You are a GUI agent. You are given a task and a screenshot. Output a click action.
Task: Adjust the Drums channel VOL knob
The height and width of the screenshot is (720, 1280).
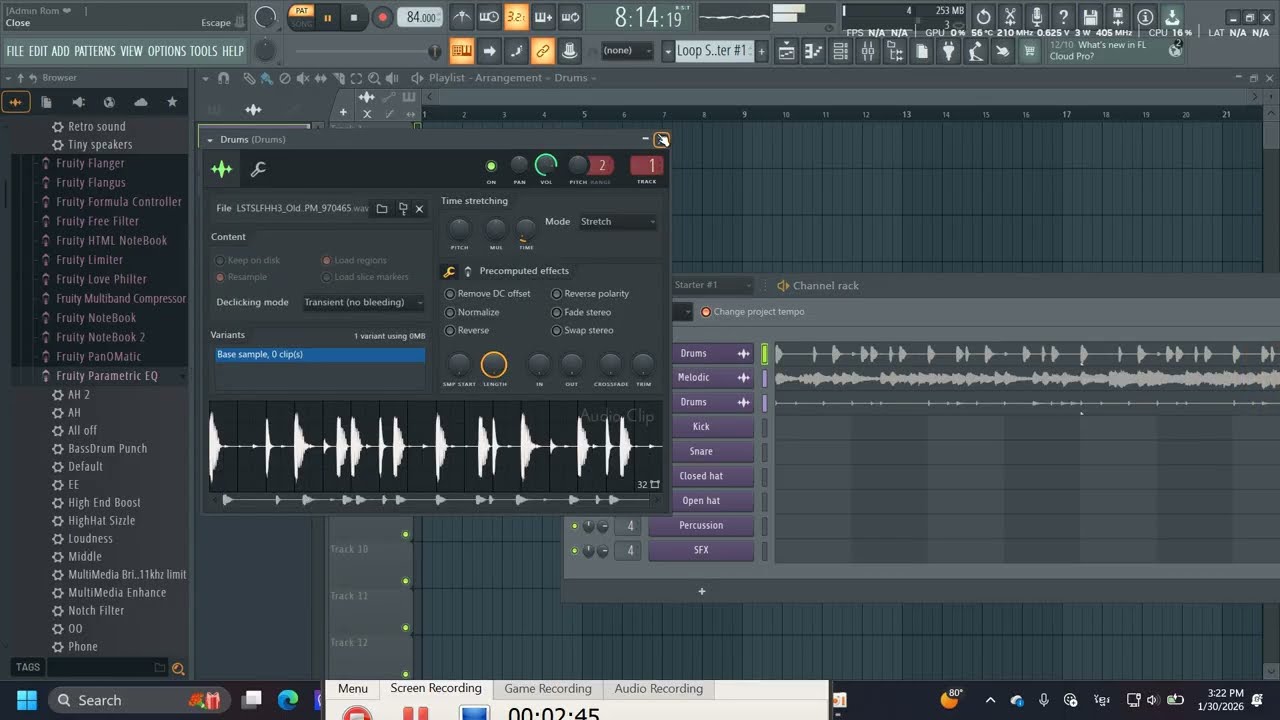[x=546, y=165]
